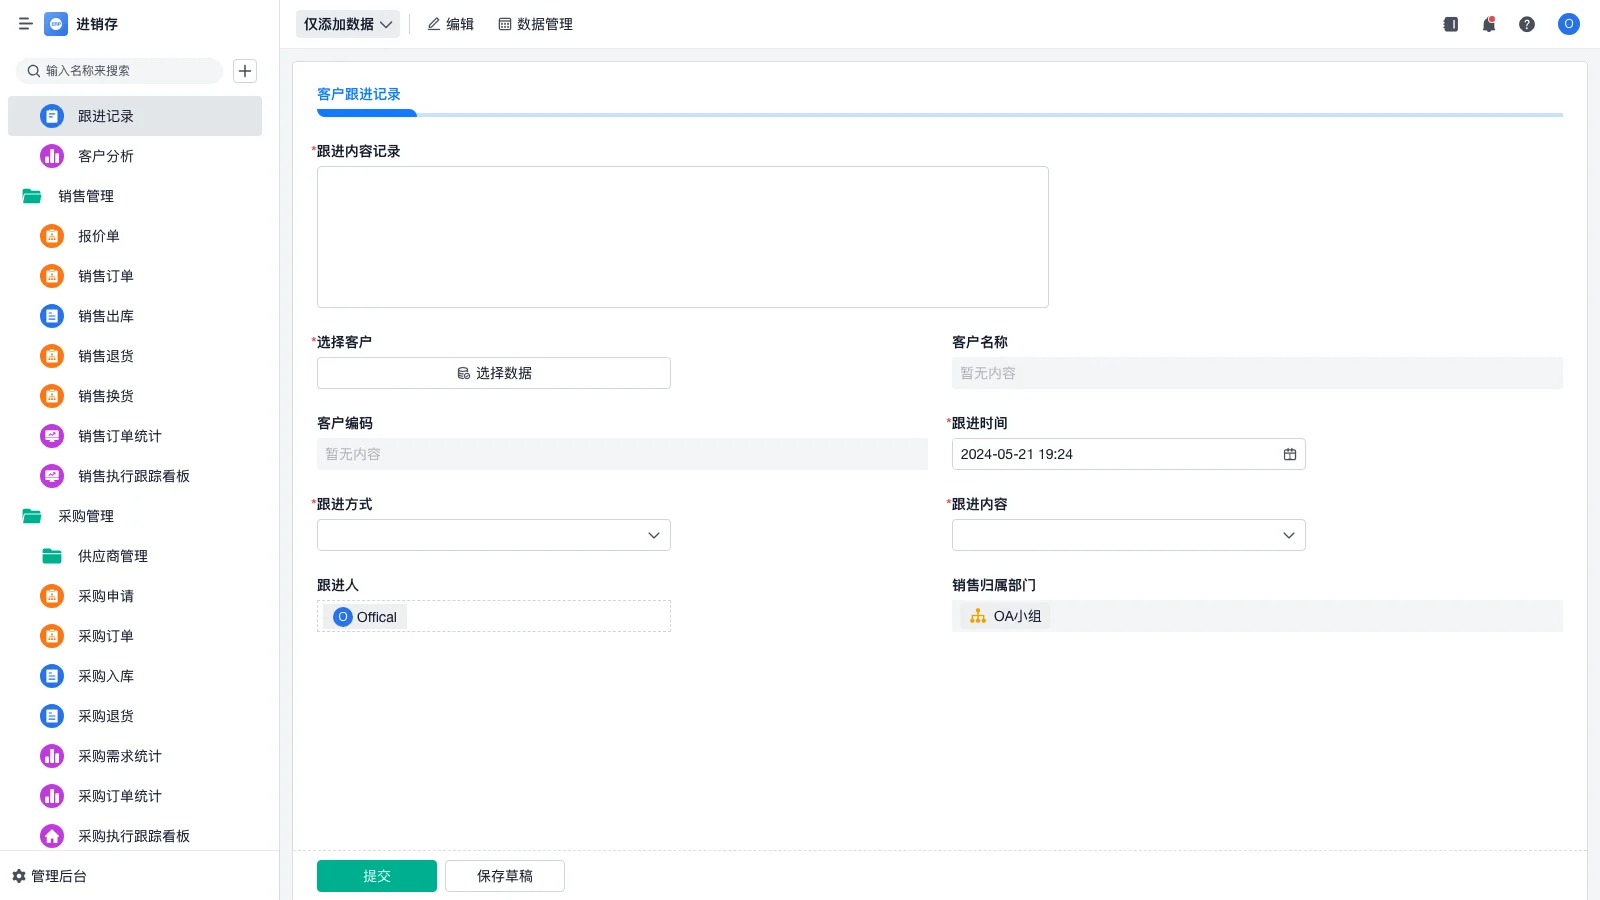Collapse the 采购管理 folder
1600x900 pixels.
pyautogui.click(x=32, y=516)
